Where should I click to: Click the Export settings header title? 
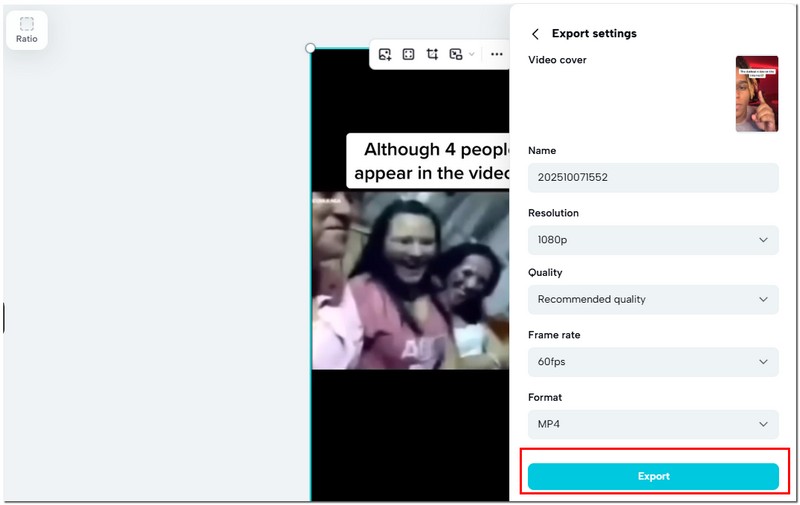point(594,34)
